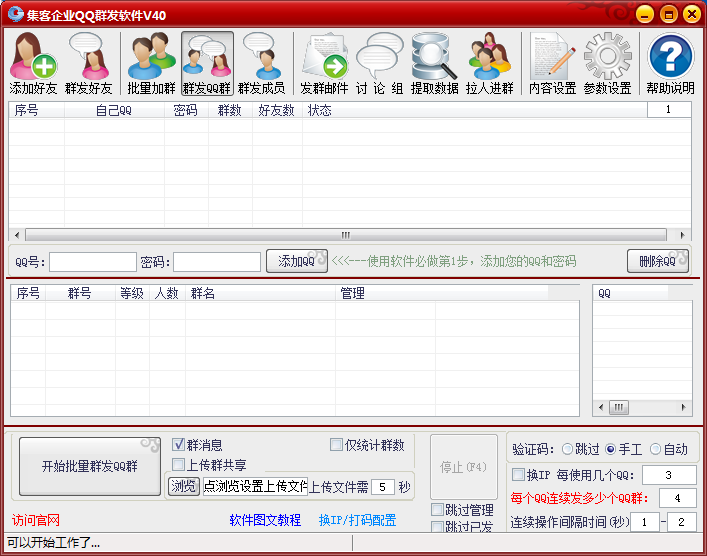Open the 发群邮件 group mail tool
Screen dimensions: 707x556
(324, 63)
